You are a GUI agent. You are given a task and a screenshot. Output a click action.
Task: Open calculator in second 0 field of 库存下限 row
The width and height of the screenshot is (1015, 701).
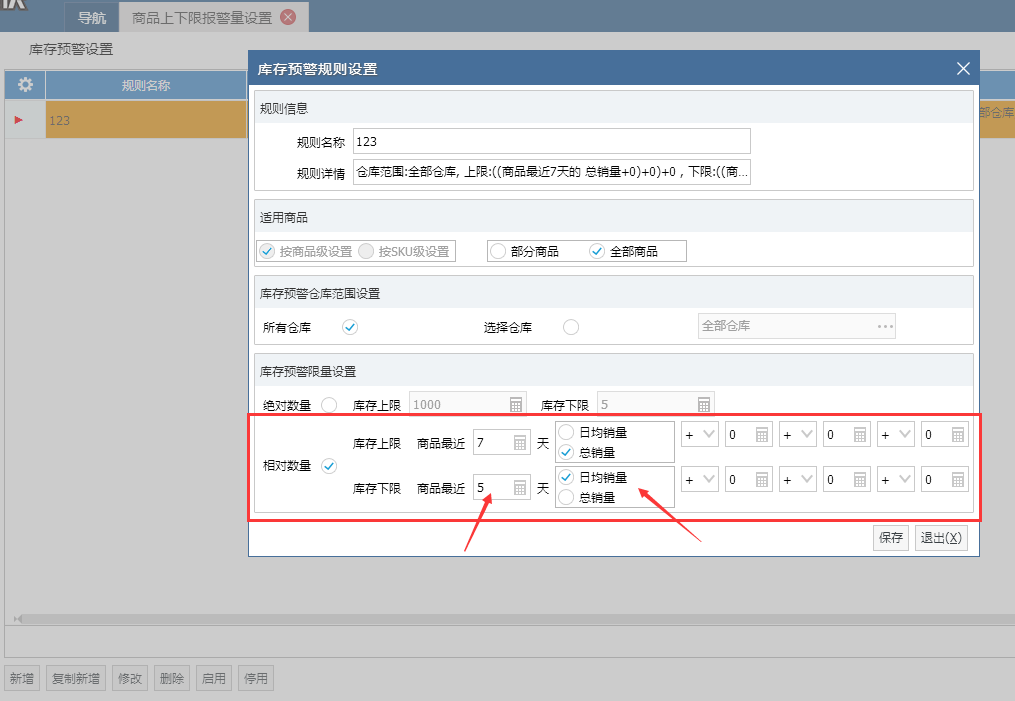860,480
